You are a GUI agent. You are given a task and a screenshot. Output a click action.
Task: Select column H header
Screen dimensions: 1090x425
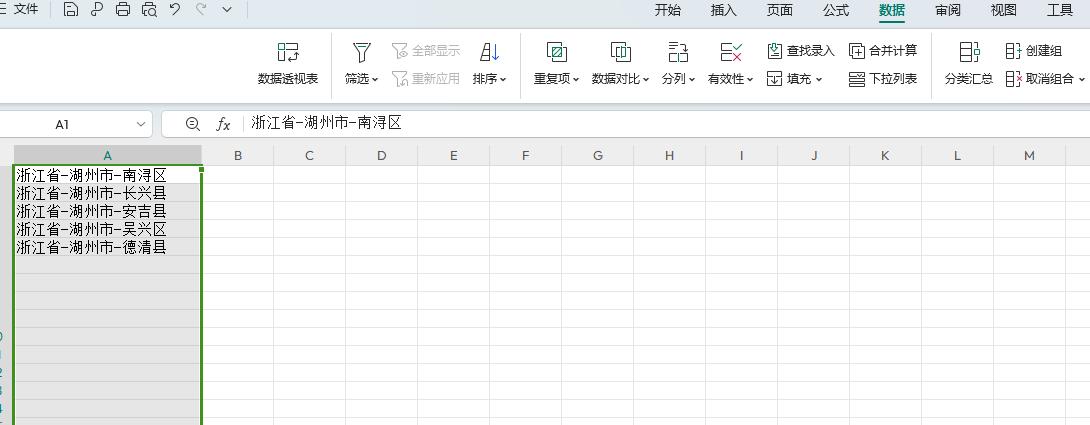[x=669, y=156]
